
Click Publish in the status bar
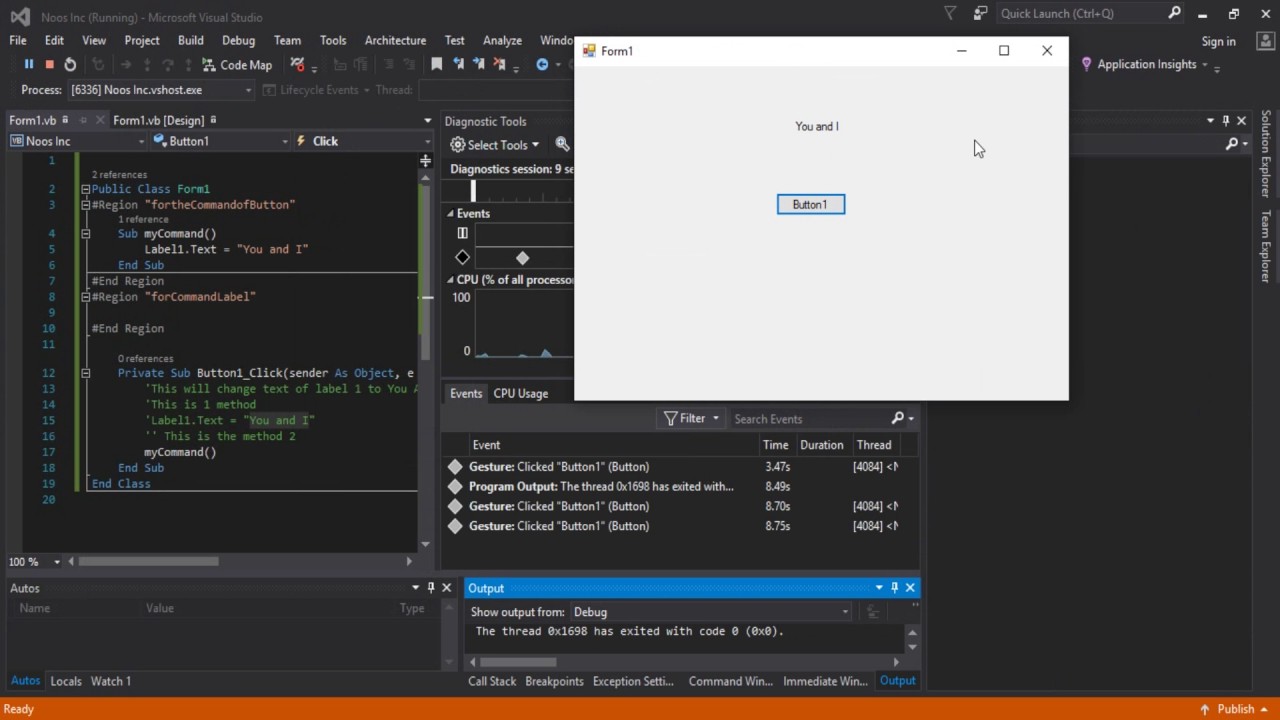pyautogui.click(x=1235, y=709)
